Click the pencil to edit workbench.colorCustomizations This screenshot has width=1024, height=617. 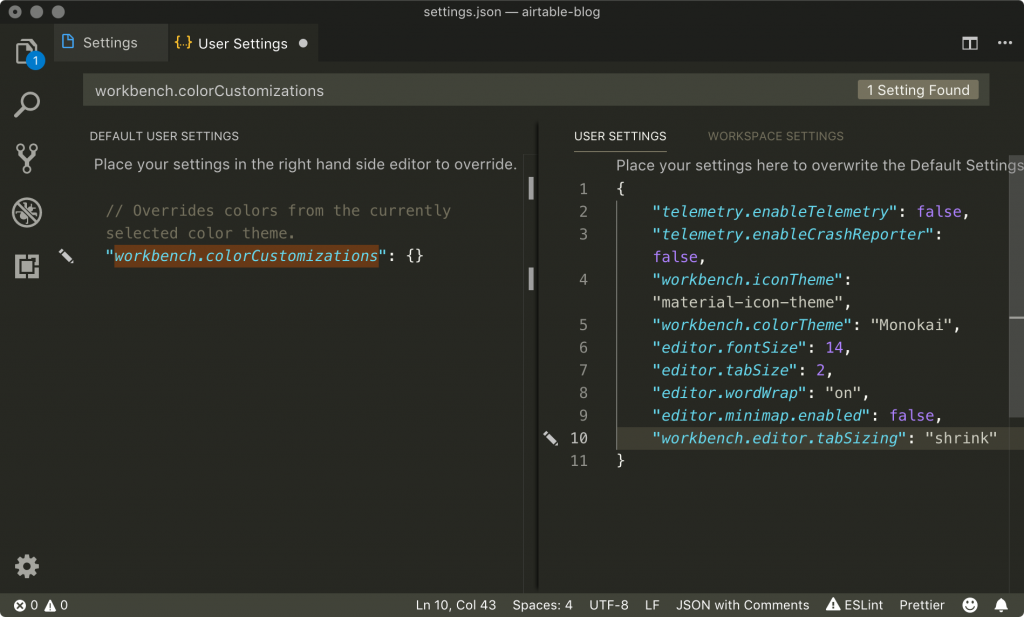click(x=67, y=256)
